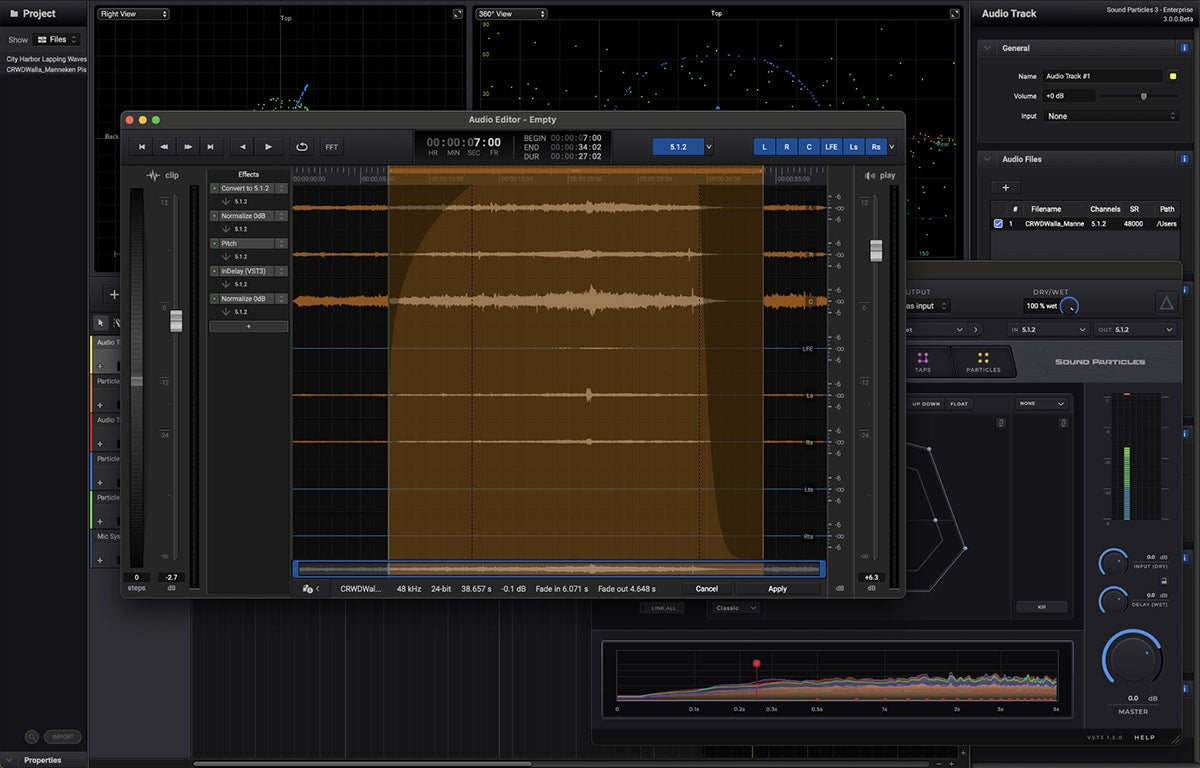
Task: Click the clip dB value field -2.7
Action: click(171, 577)
